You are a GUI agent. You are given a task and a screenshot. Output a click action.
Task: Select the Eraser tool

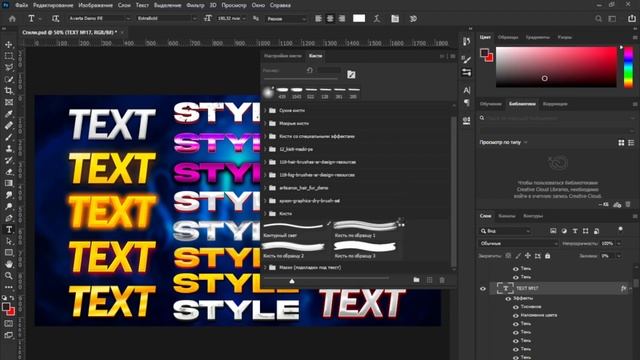(9, 172)
